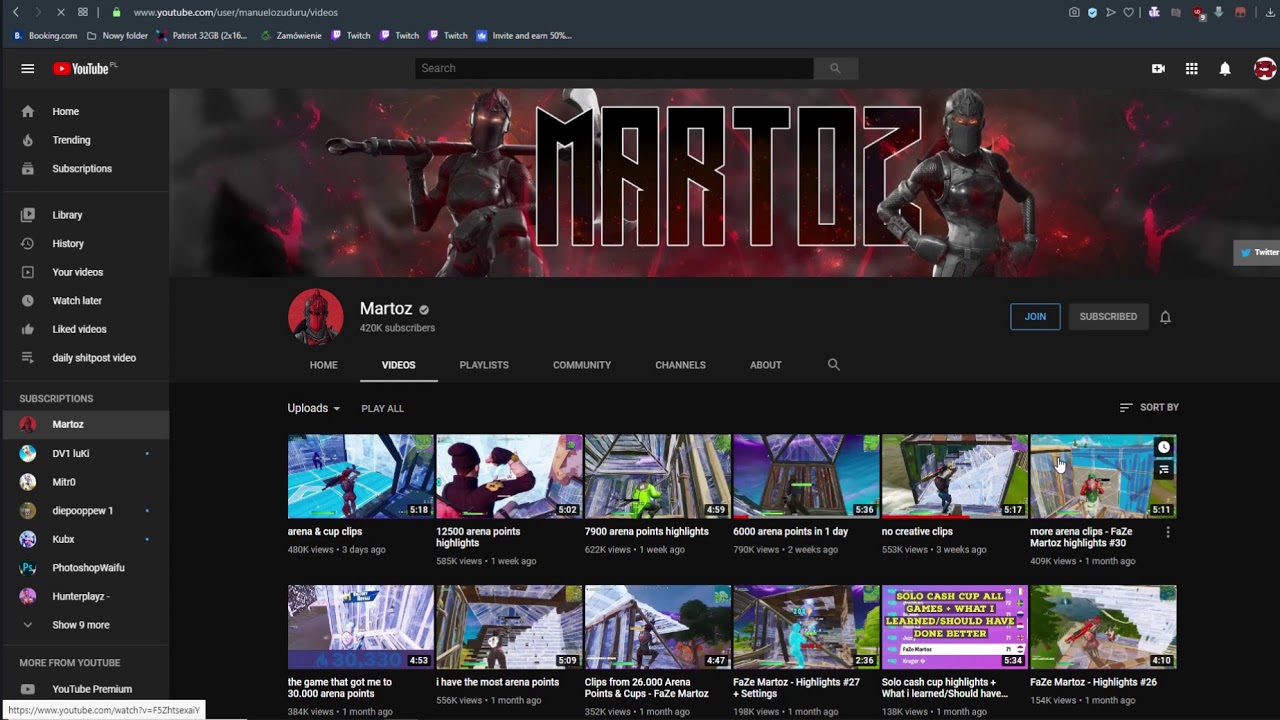1280x720 pixels.
Task: Open Library in sidebar
Action: click(x=85, y=215)
